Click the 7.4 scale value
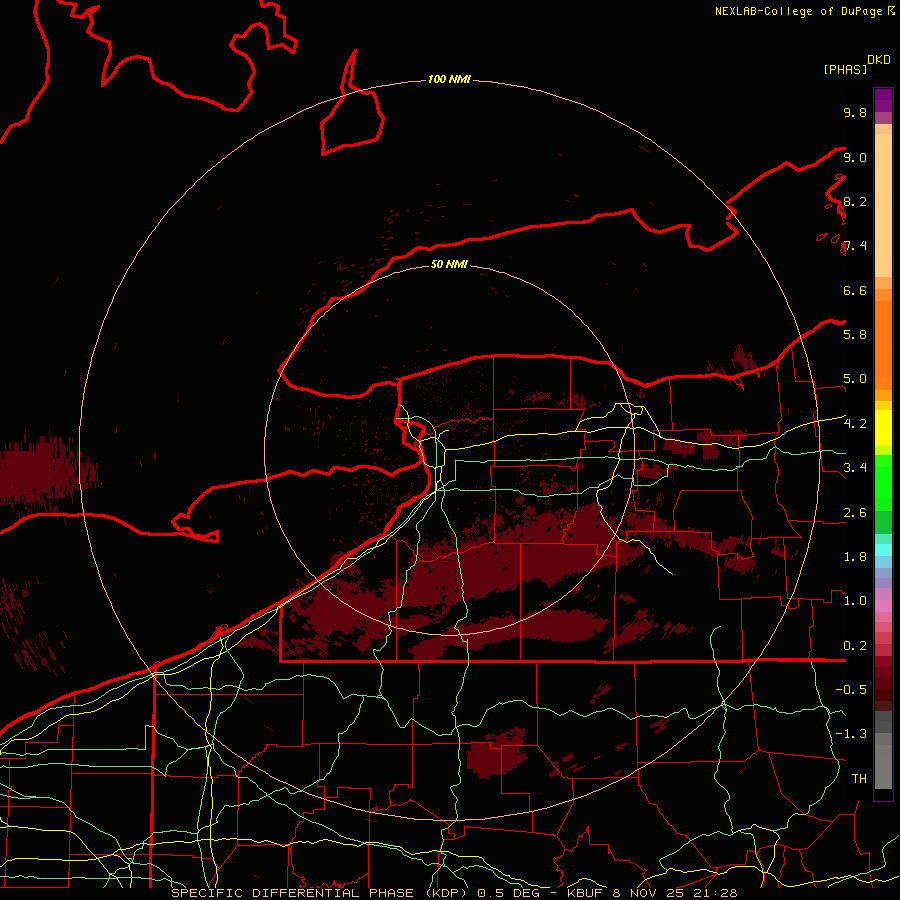The width and height of the screenshot is (900, 900). (855, 246)
